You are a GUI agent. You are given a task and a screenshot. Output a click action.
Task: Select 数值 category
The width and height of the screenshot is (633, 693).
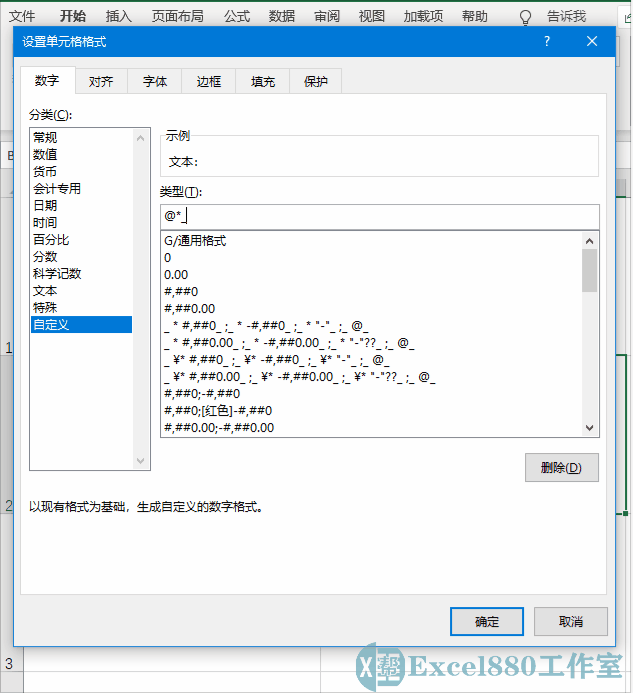click(81, 154)
